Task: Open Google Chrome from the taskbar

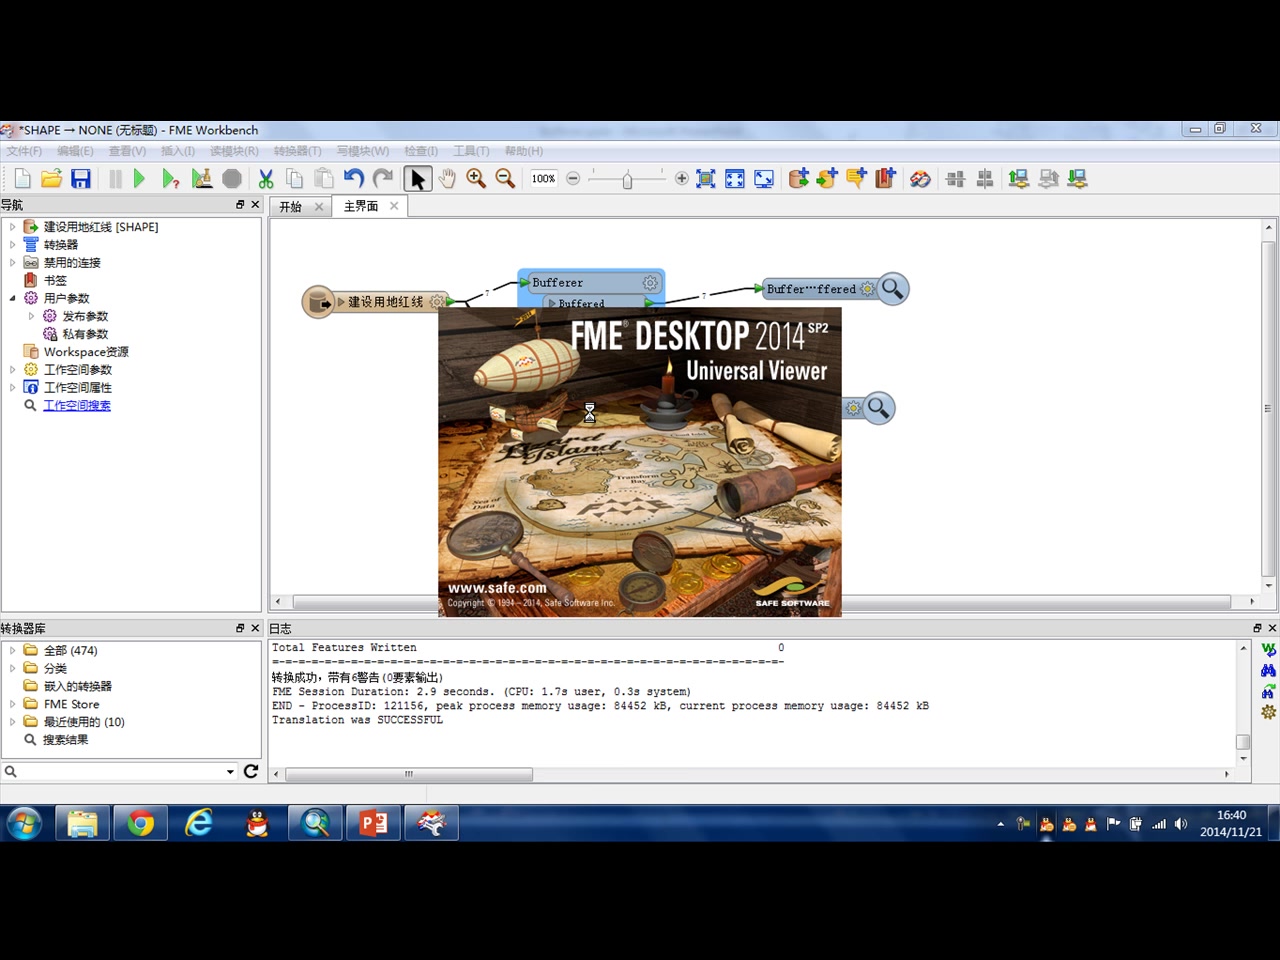Action: [x=140, y=823]
